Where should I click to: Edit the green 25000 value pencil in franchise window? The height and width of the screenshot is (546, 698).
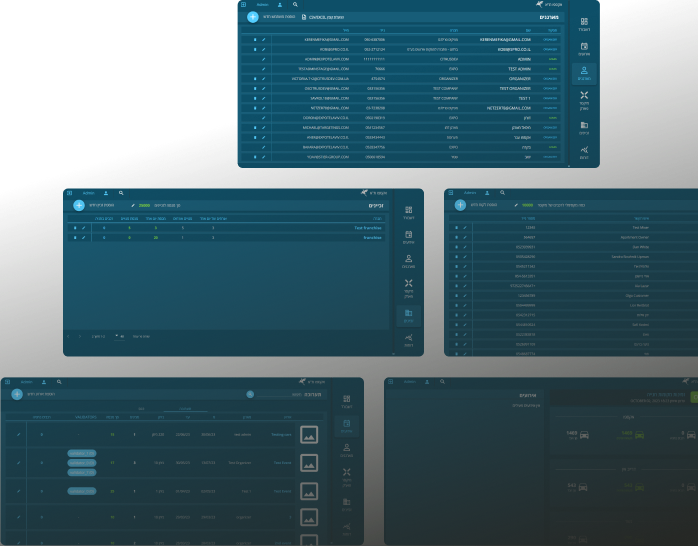(133, 206)
